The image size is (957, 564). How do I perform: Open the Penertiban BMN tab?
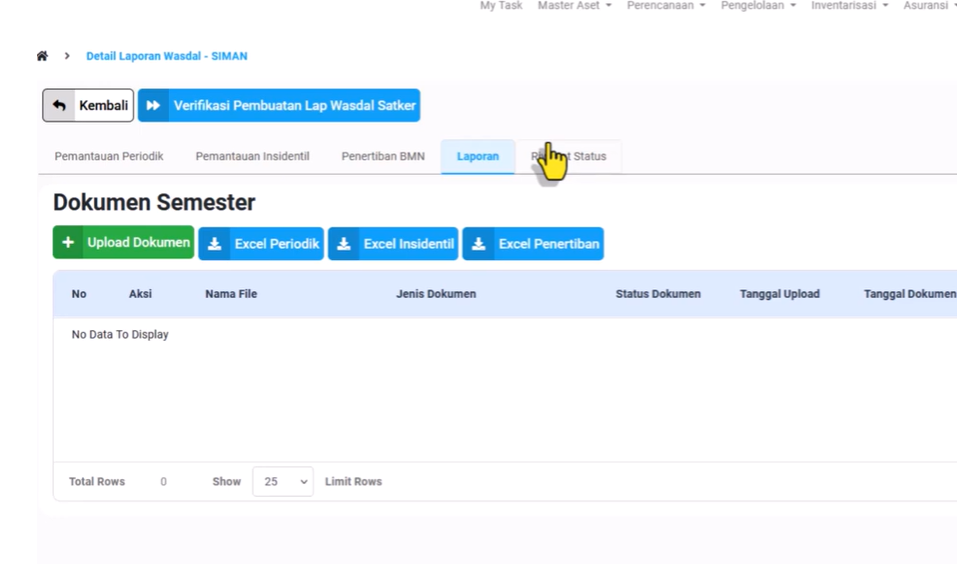(x=383, y=156)
